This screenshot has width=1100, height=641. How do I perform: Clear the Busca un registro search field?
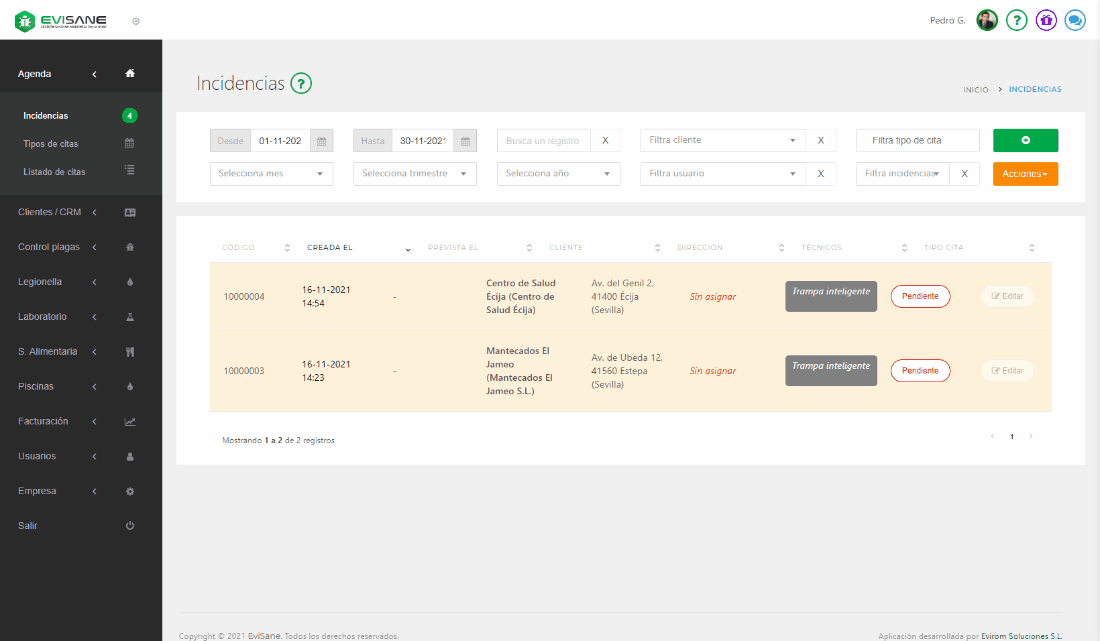coord(605,141)
